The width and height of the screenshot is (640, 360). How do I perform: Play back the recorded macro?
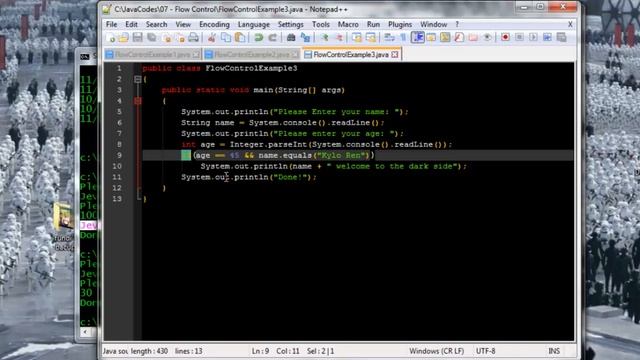(533, 38)
